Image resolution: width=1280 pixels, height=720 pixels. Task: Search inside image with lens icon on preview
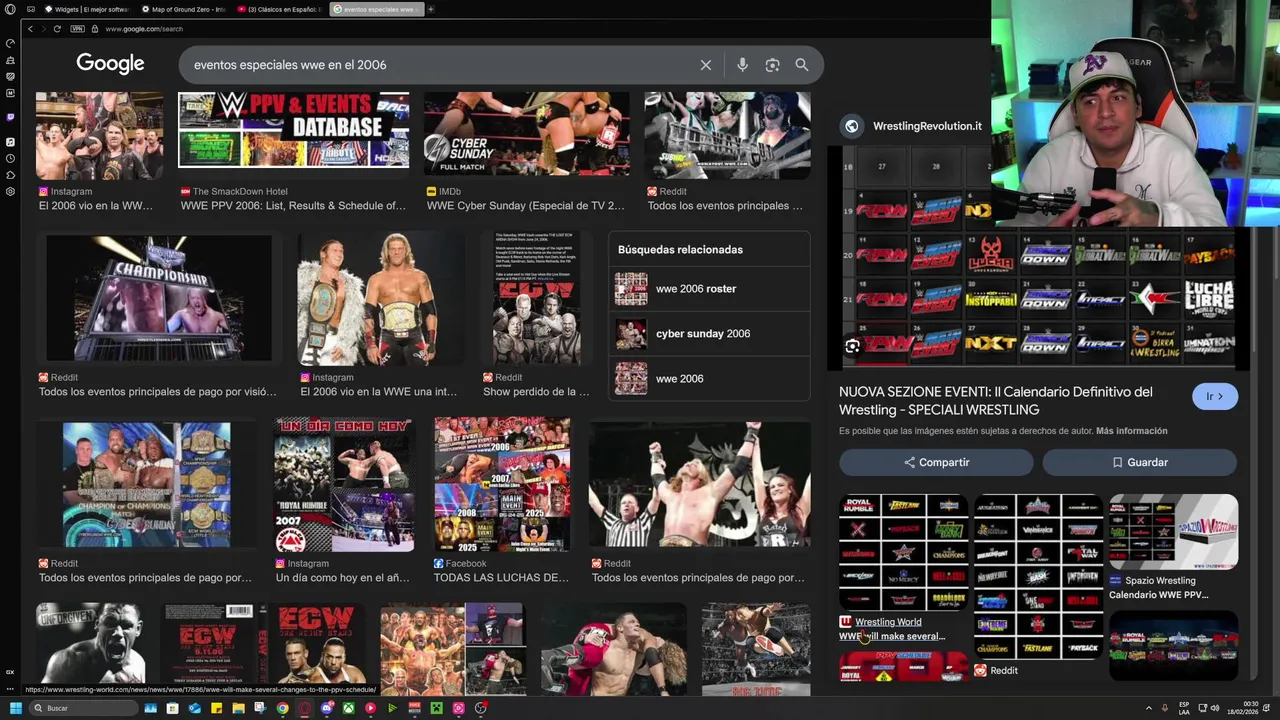pyautogui.click(x=852, y=346)
